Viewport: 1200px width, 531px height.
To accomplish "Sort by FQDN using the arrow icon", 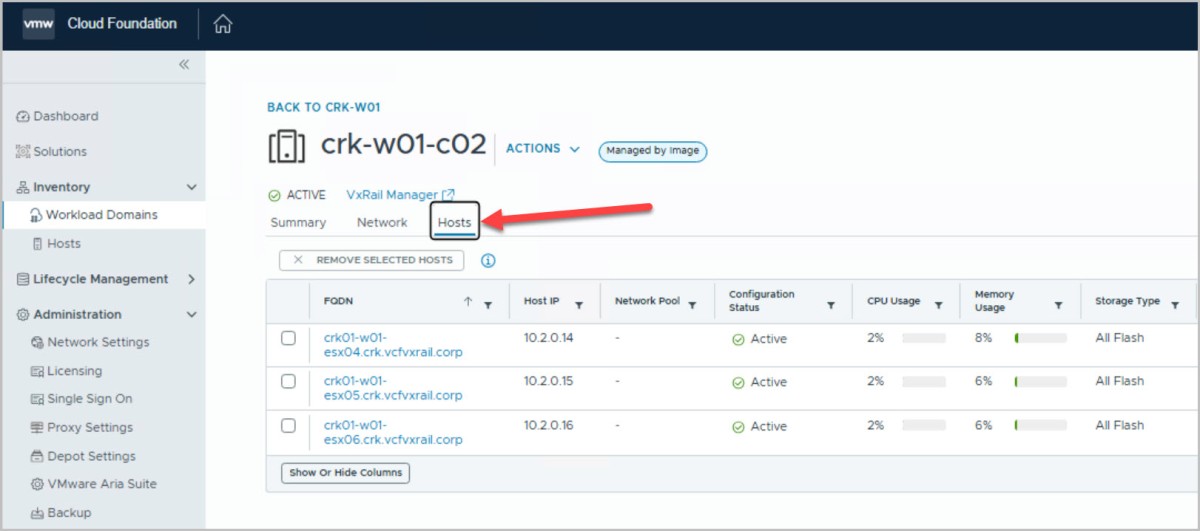I will coord(467,302).
